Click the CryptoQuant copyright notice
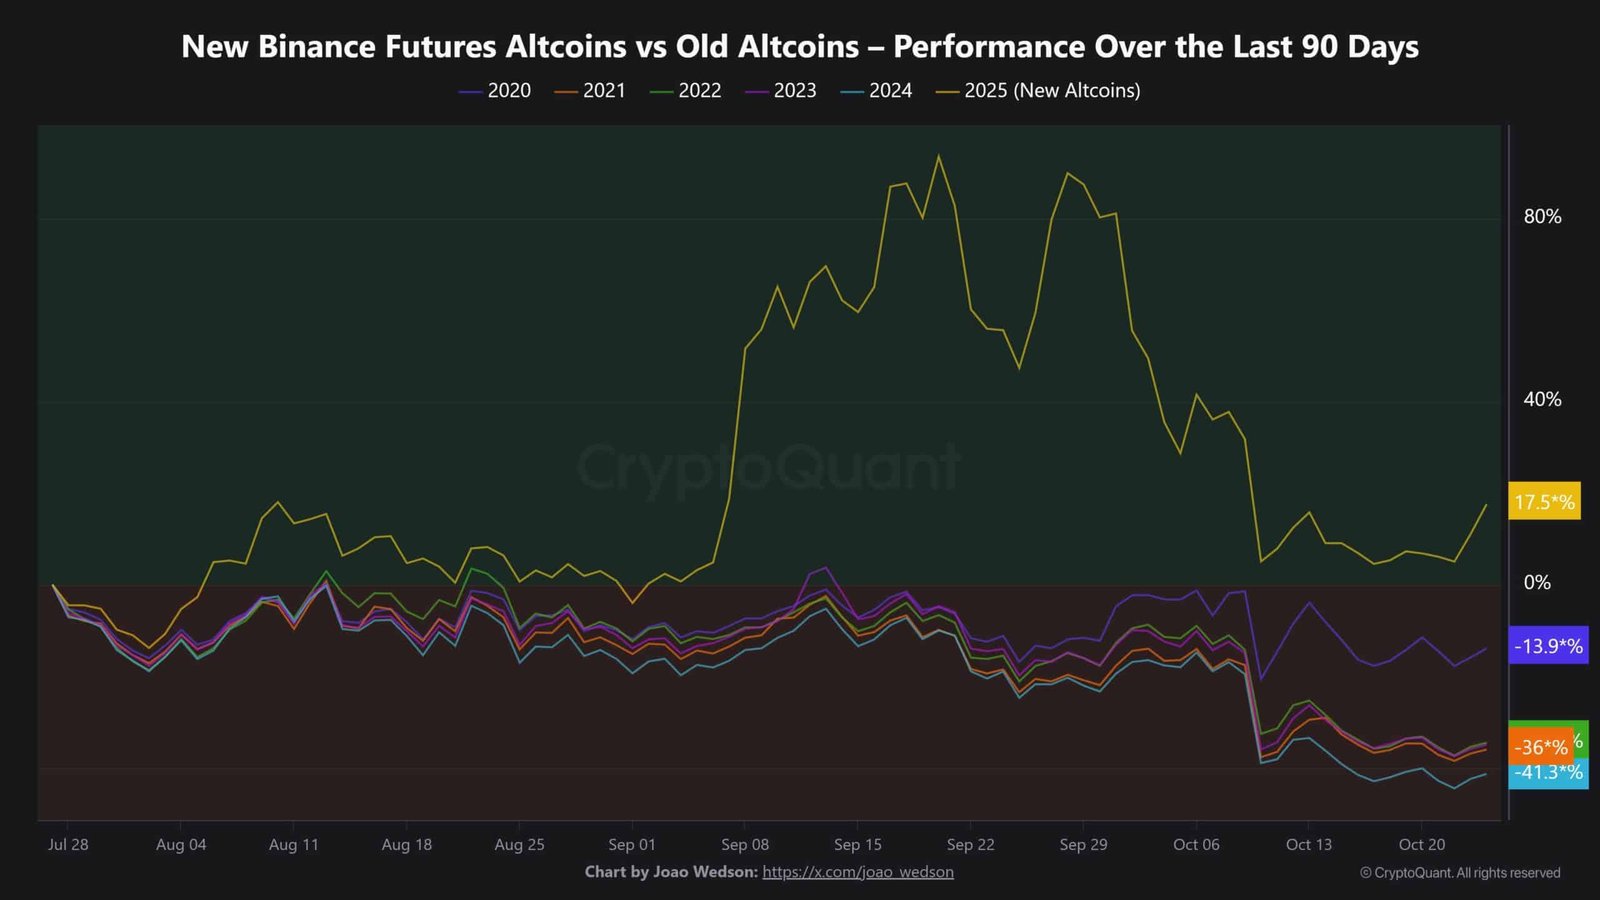Viewport: 1600px width, 900px height. tap(1460, 873)
